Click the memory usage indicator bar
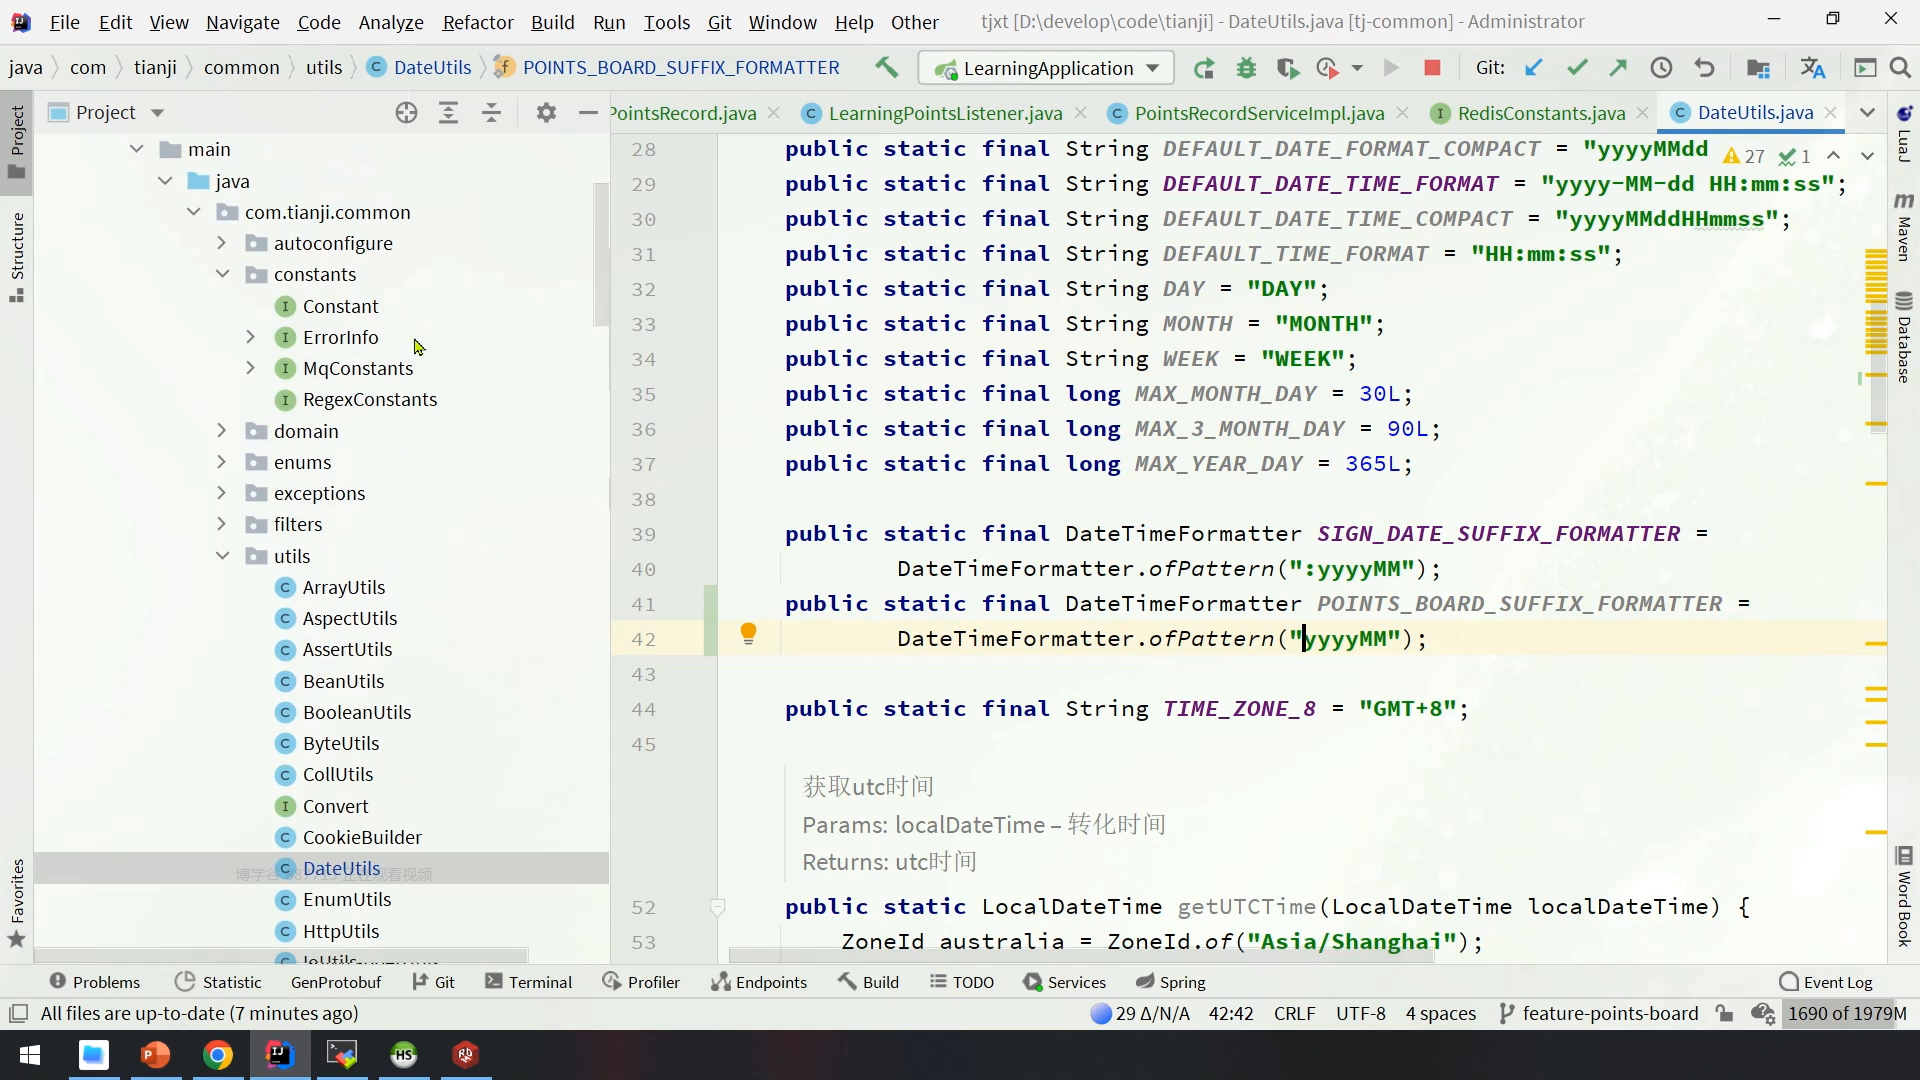 (x=1847, y=1013)
